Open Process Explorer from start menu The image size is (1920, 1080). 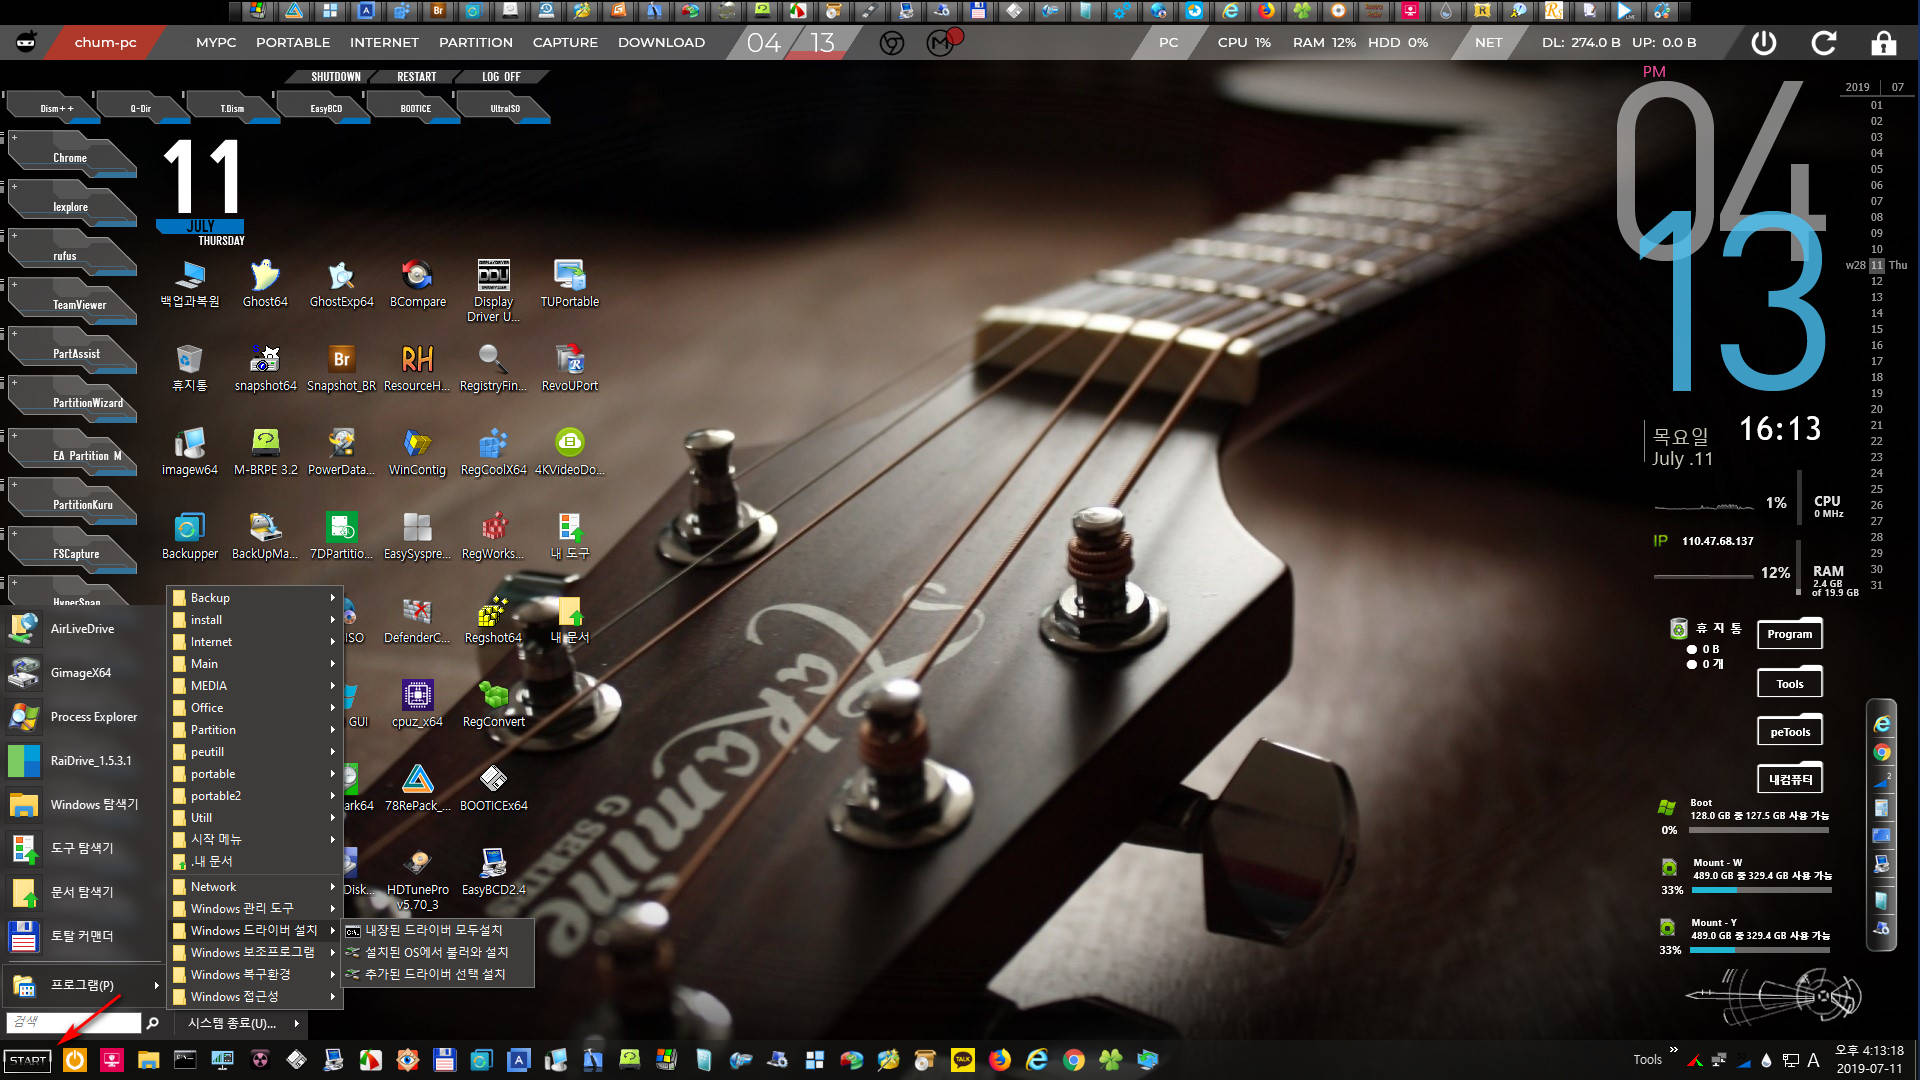coord(82,717)
